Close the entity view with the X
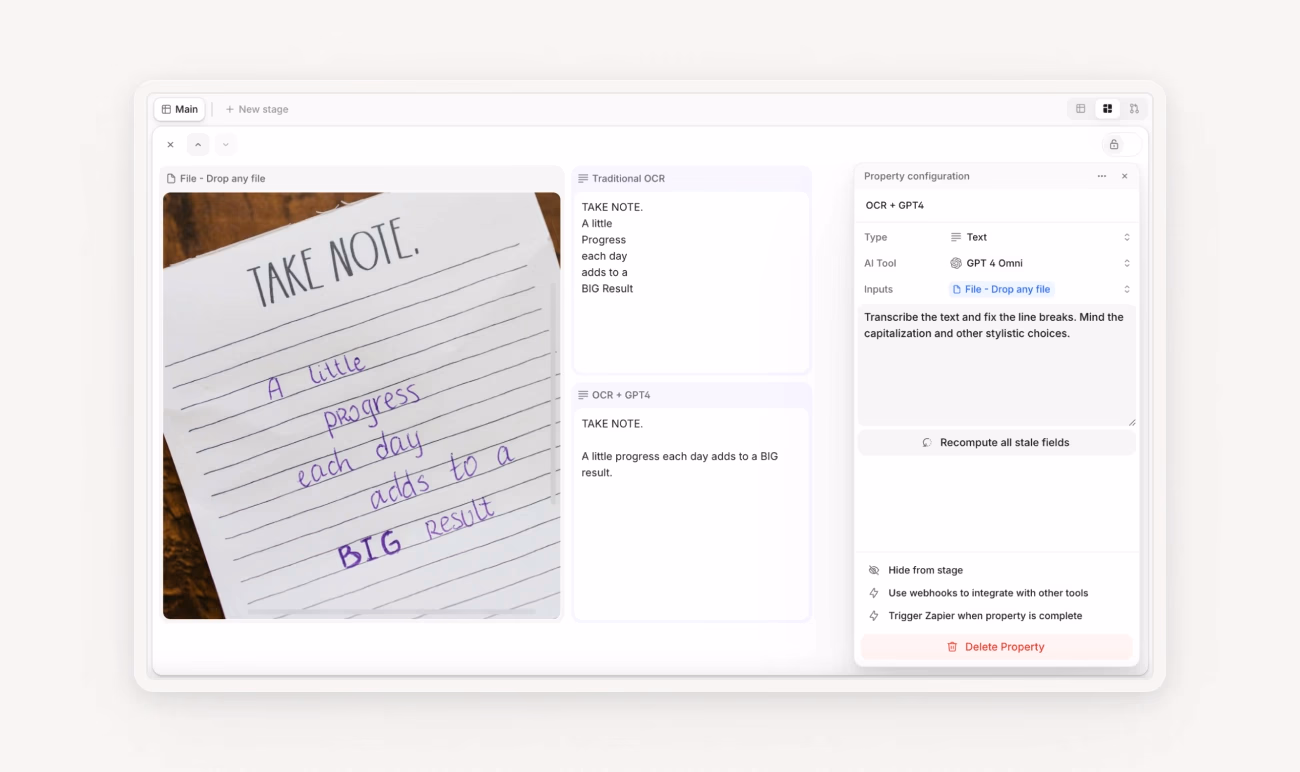Screen dimensions: 1300x772 point(170,144)
